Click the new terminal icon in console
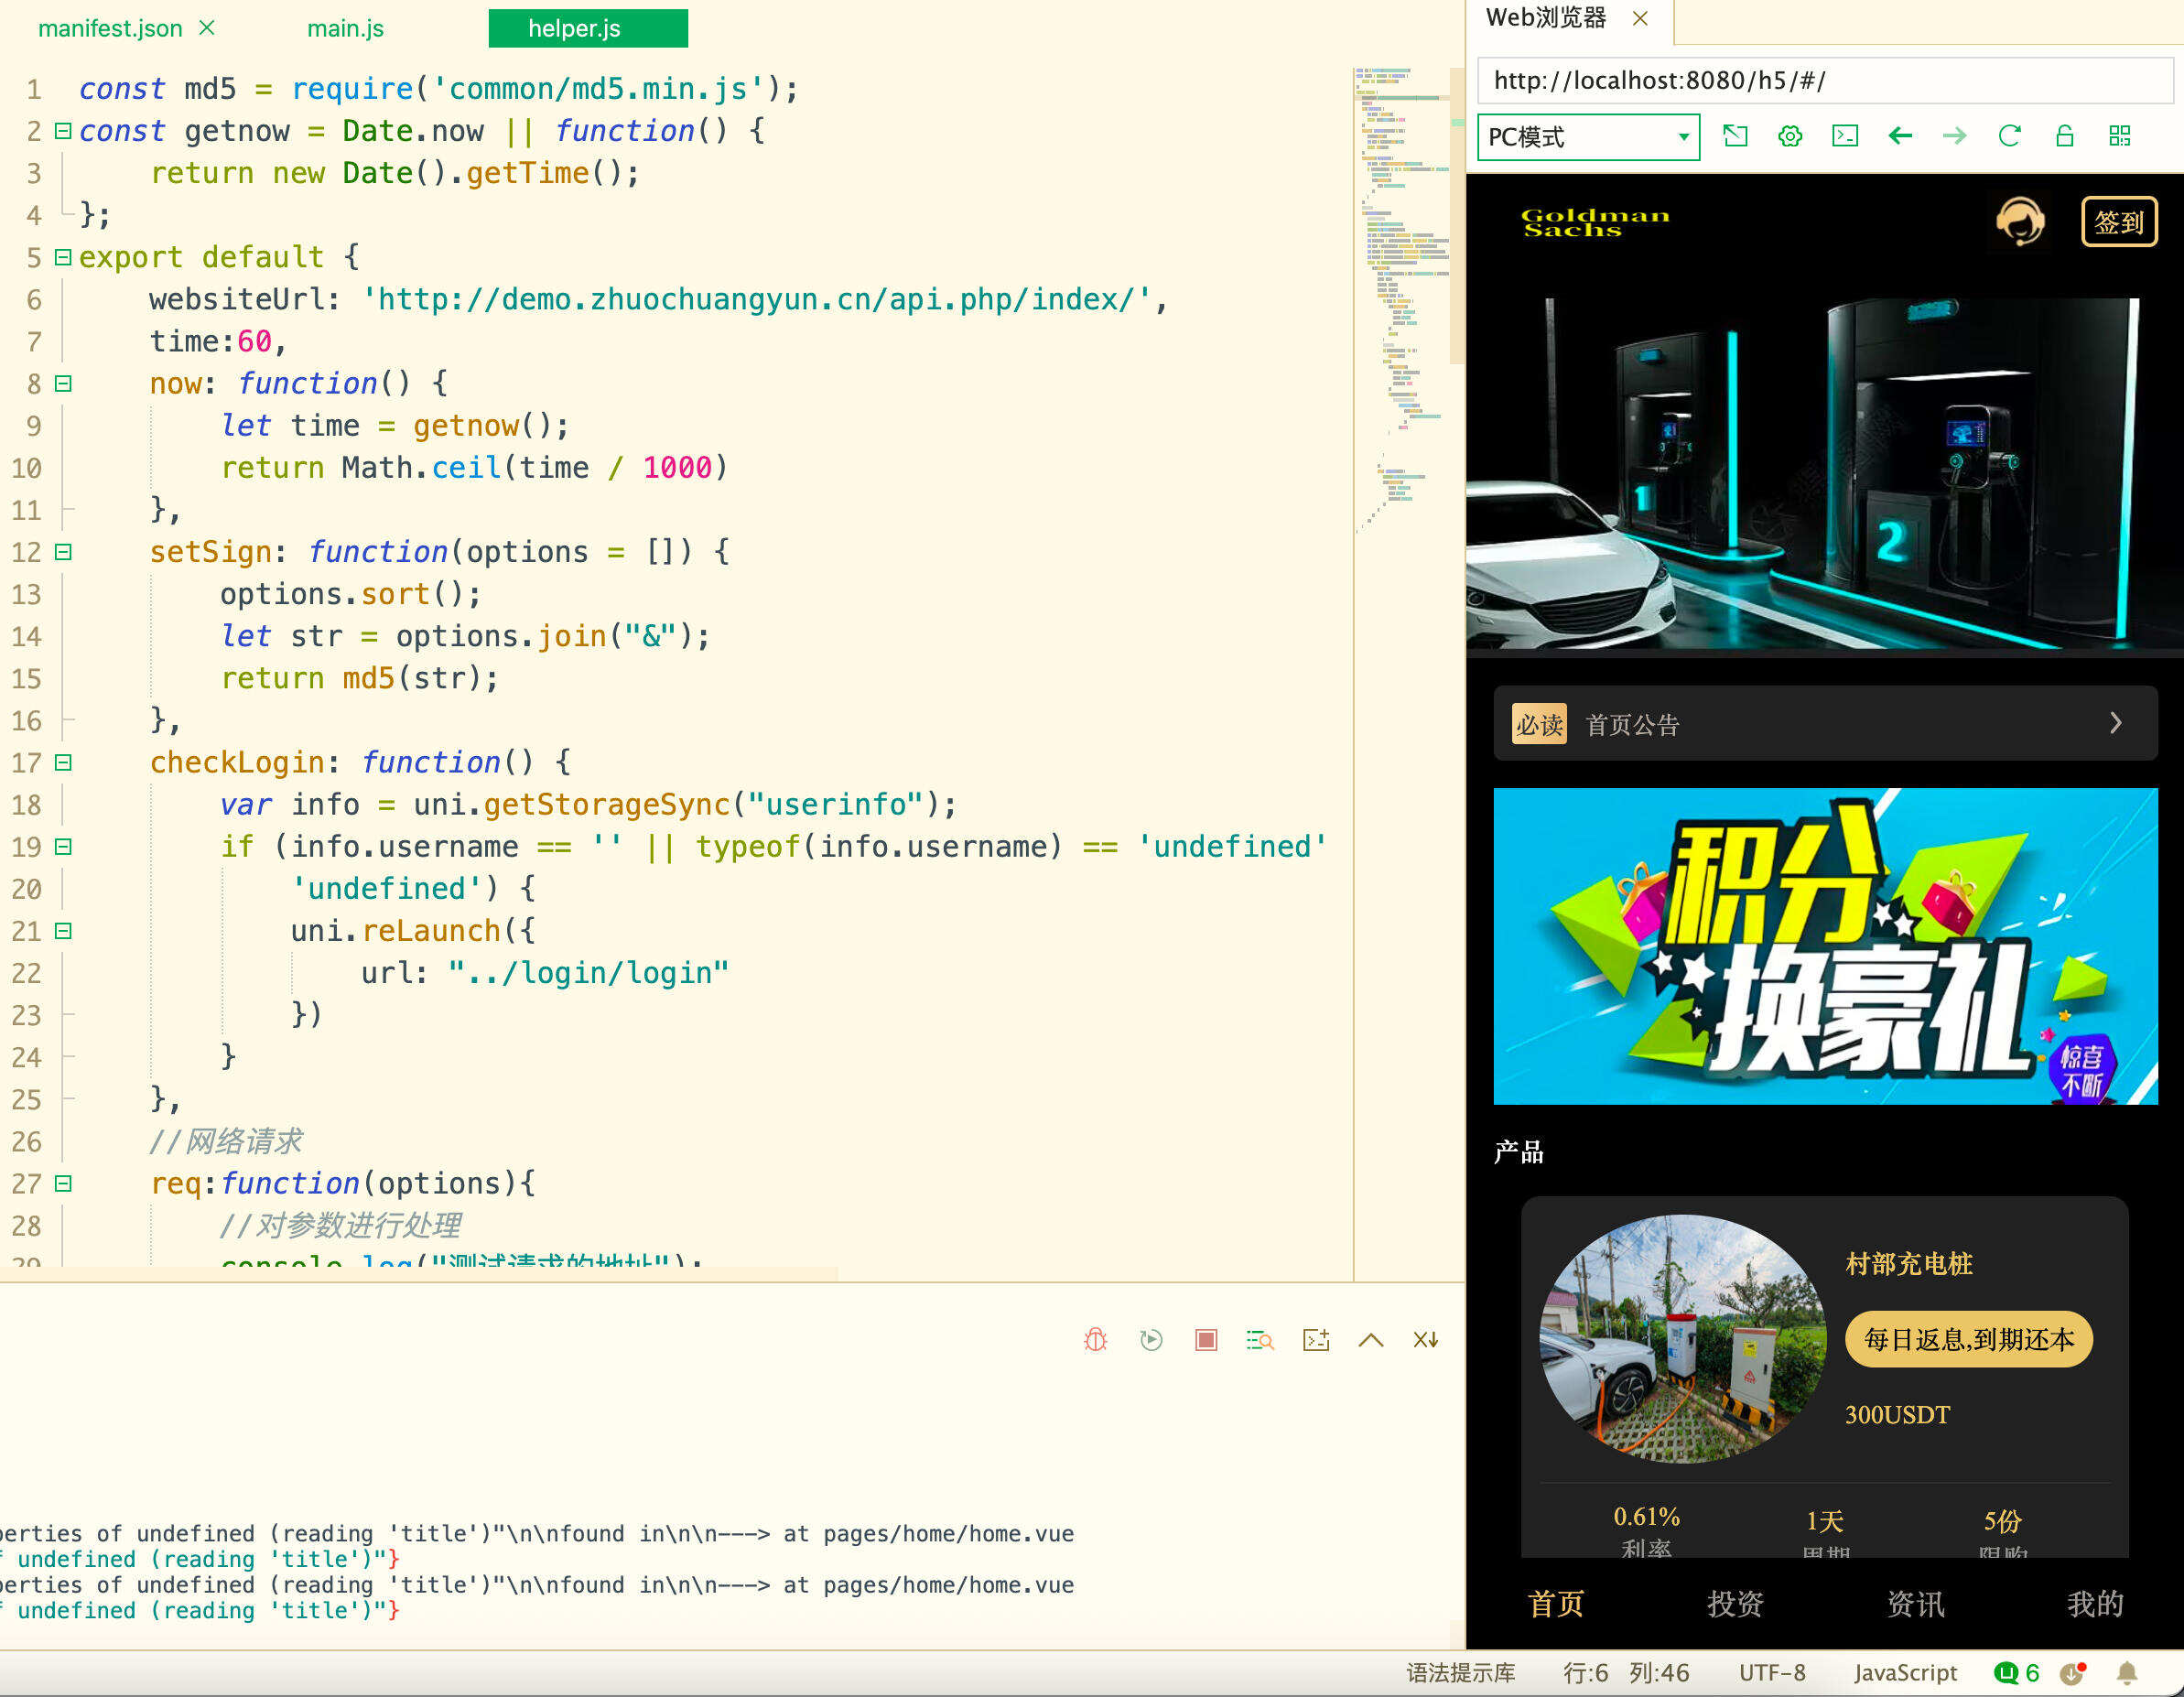The width and height of the screenshot is (2184, 1697). 1316,1340
